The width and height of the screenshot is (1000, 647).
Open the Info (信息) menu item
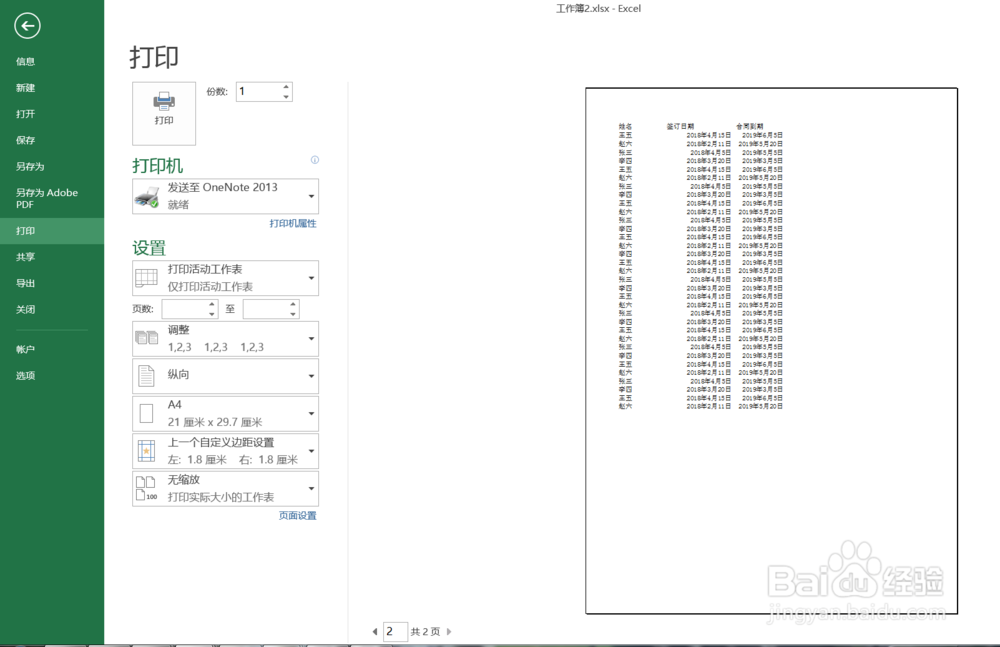(x=52, y=61)
